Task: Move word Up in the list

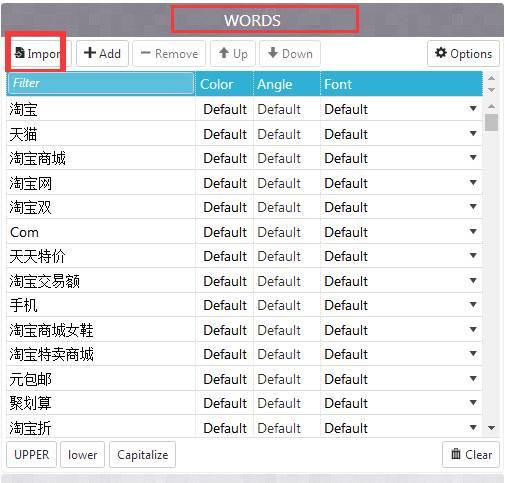Action: click(233, 53)
